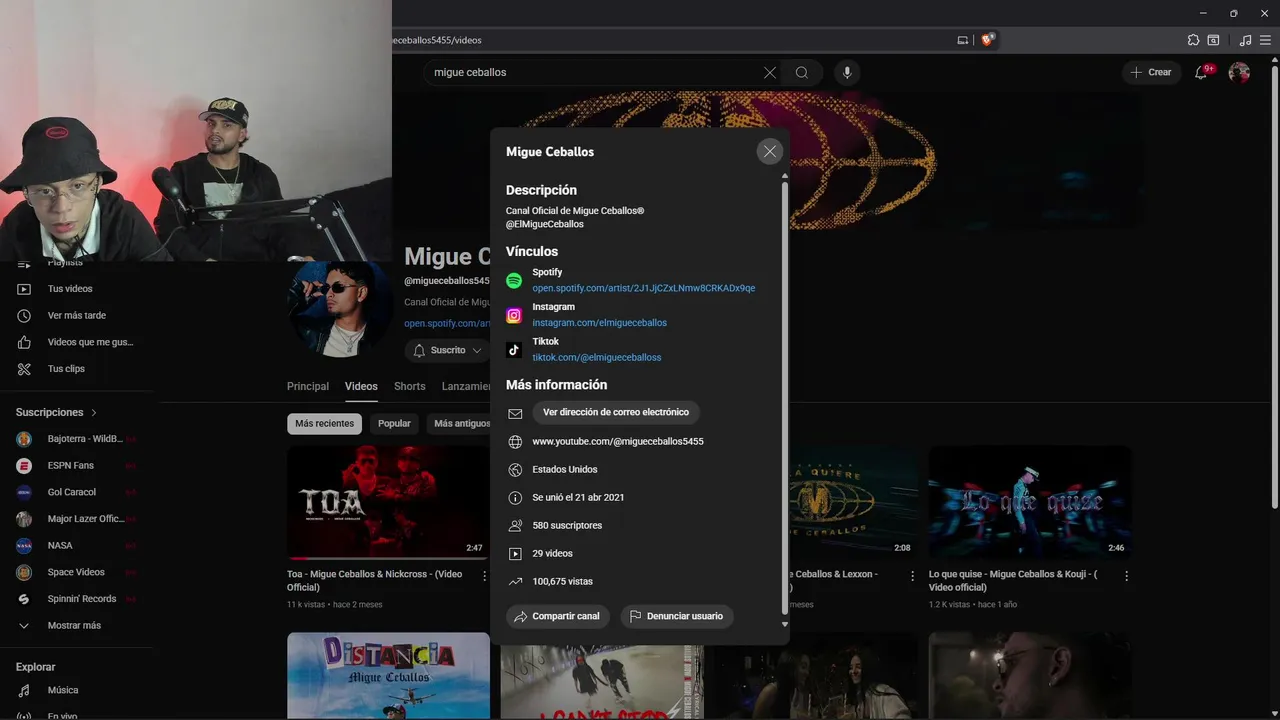Open the account avatar menu
1280x720 pixels.
pos(1239,72)
